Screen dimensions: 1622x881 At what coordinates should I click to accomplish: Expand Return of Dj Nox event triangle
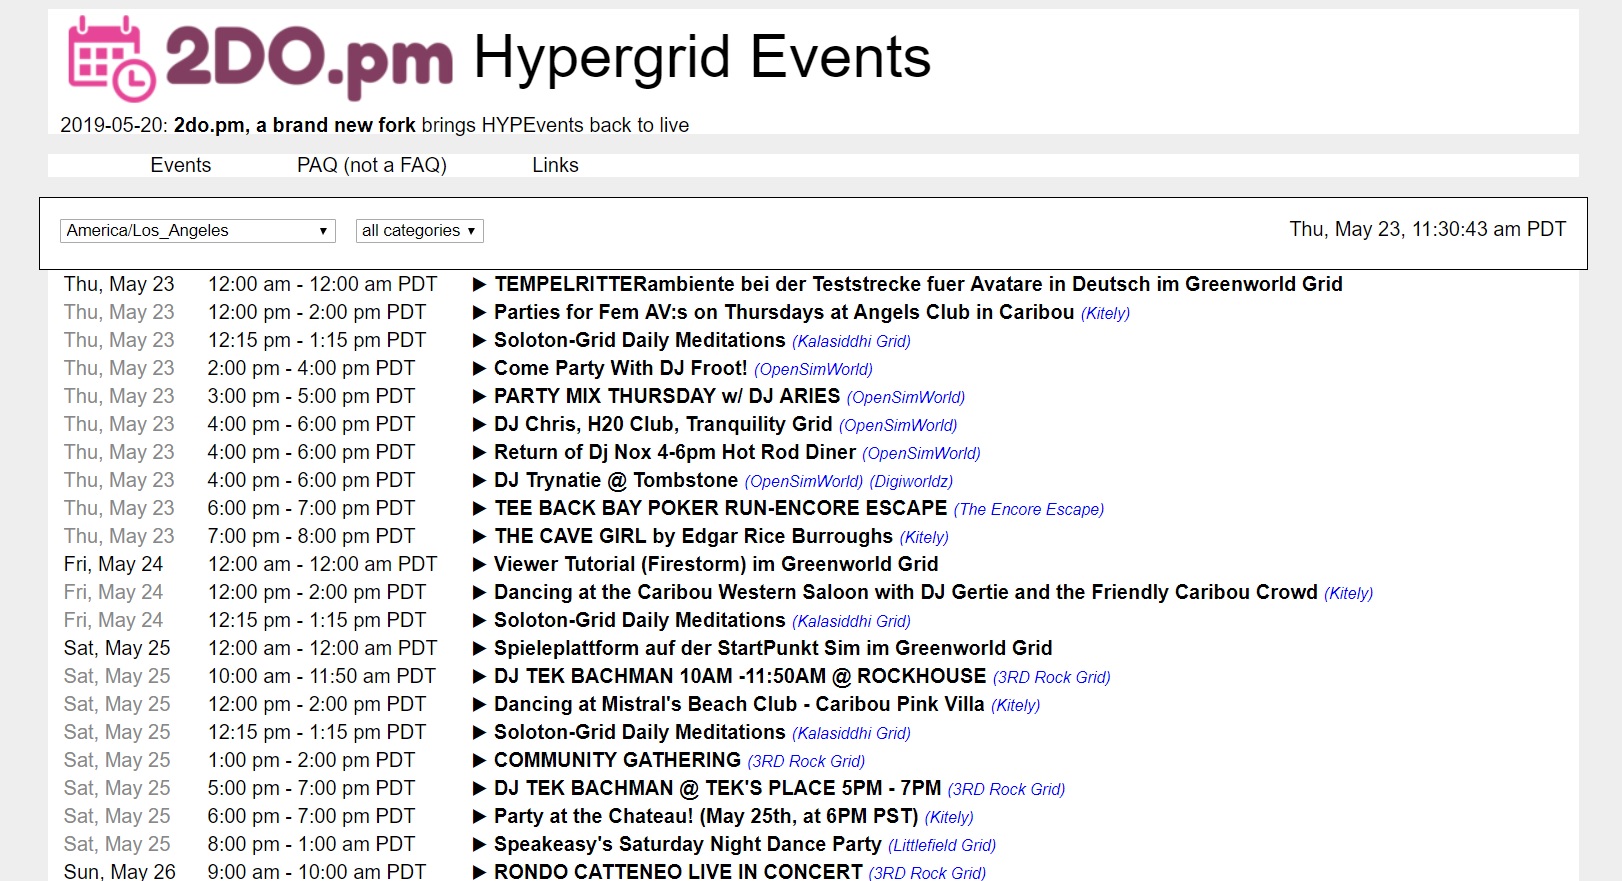tap(479, 453)
